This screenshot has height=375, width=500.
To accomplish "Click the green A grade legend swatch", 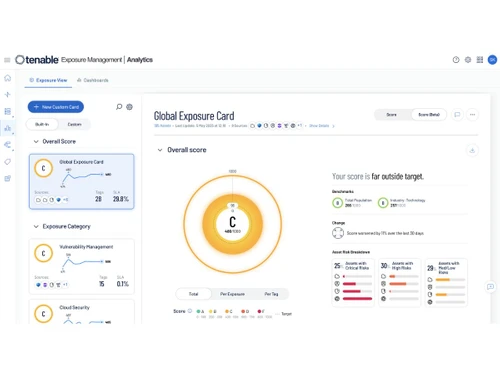I will [198, 311].
